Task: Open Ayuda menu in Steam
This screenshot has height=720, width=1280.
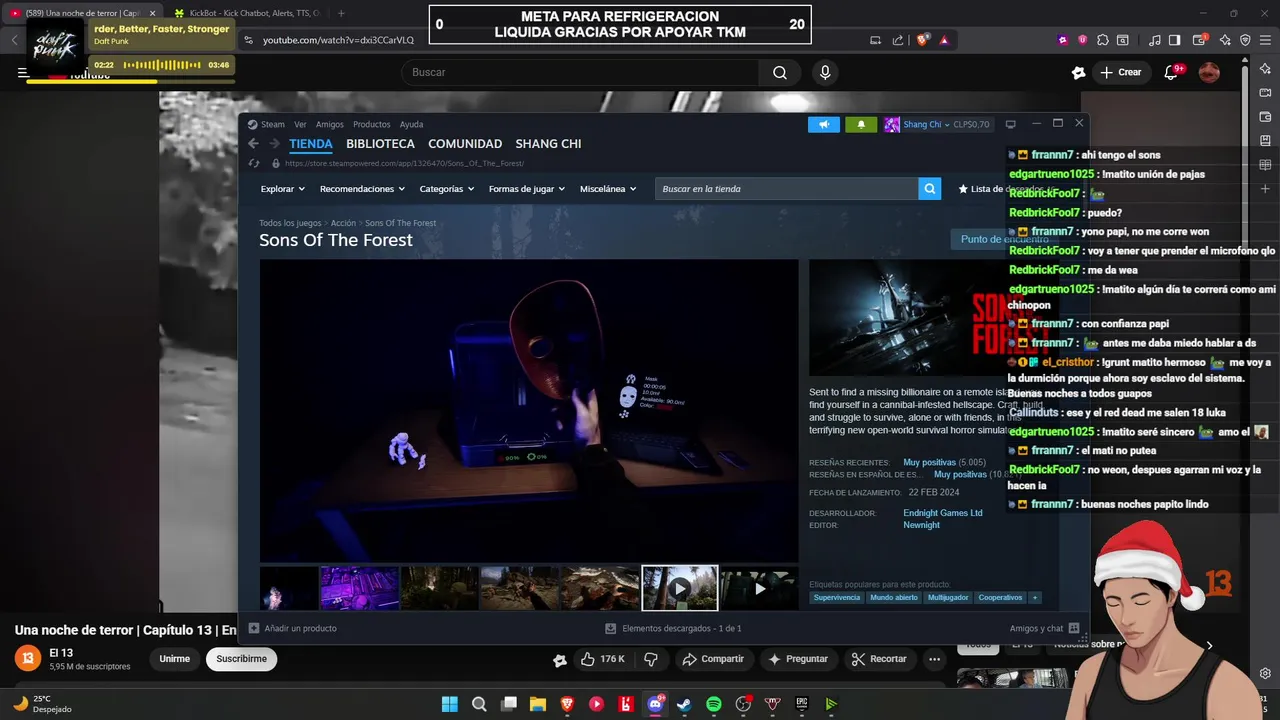Action: (412, 124)
